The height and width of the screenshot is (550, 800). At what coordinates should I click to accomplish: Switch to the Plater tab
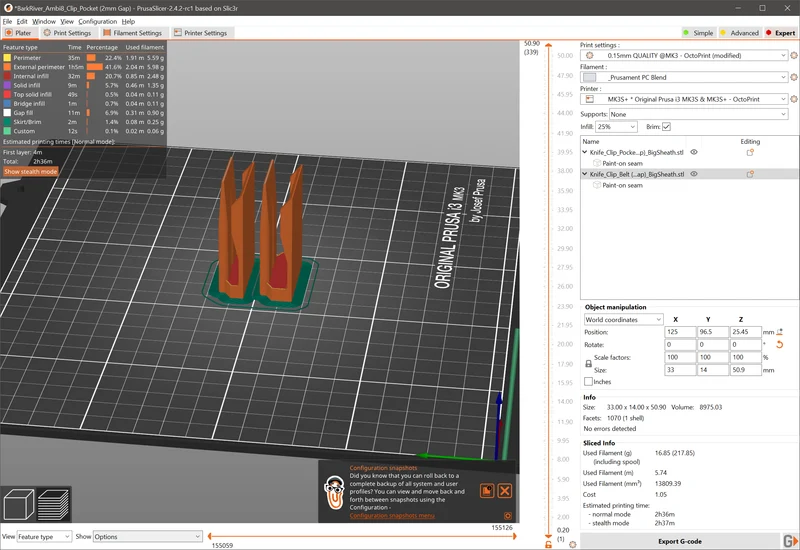pyautogui.click(x=18, y=33)
